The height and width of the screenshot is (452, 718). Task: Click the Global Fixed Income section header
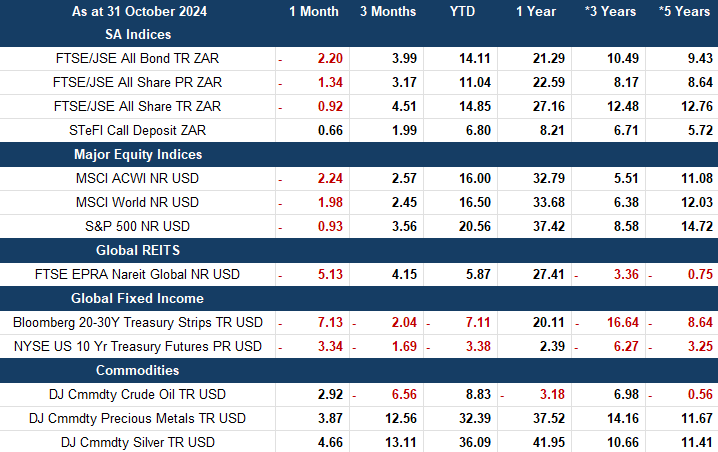[137, 298]
